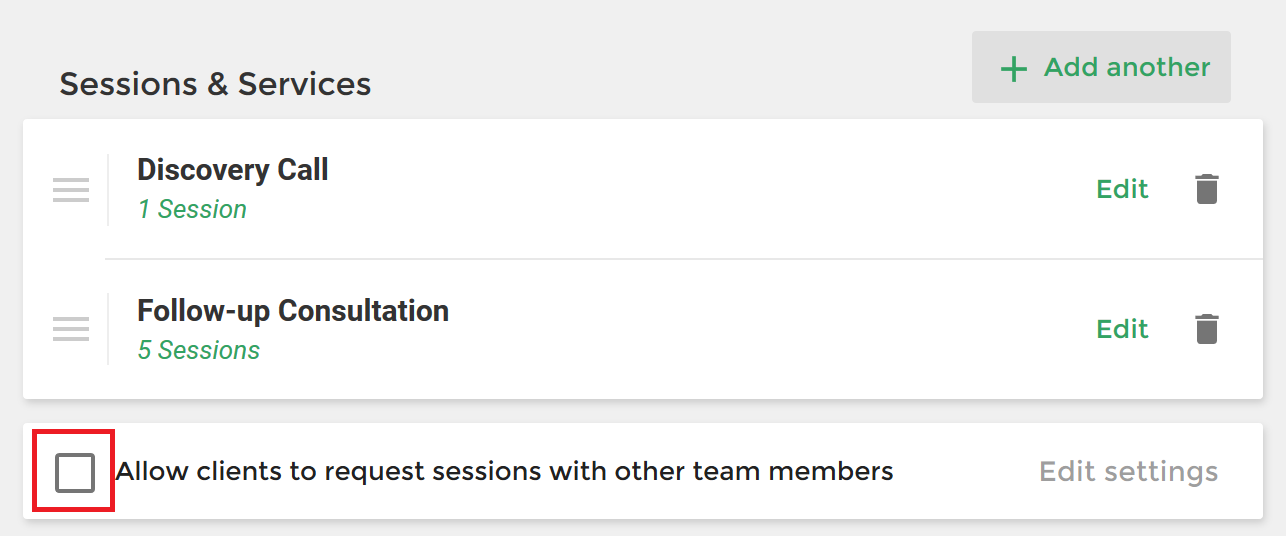Click the Sessions & Services heading

(215, 84)
